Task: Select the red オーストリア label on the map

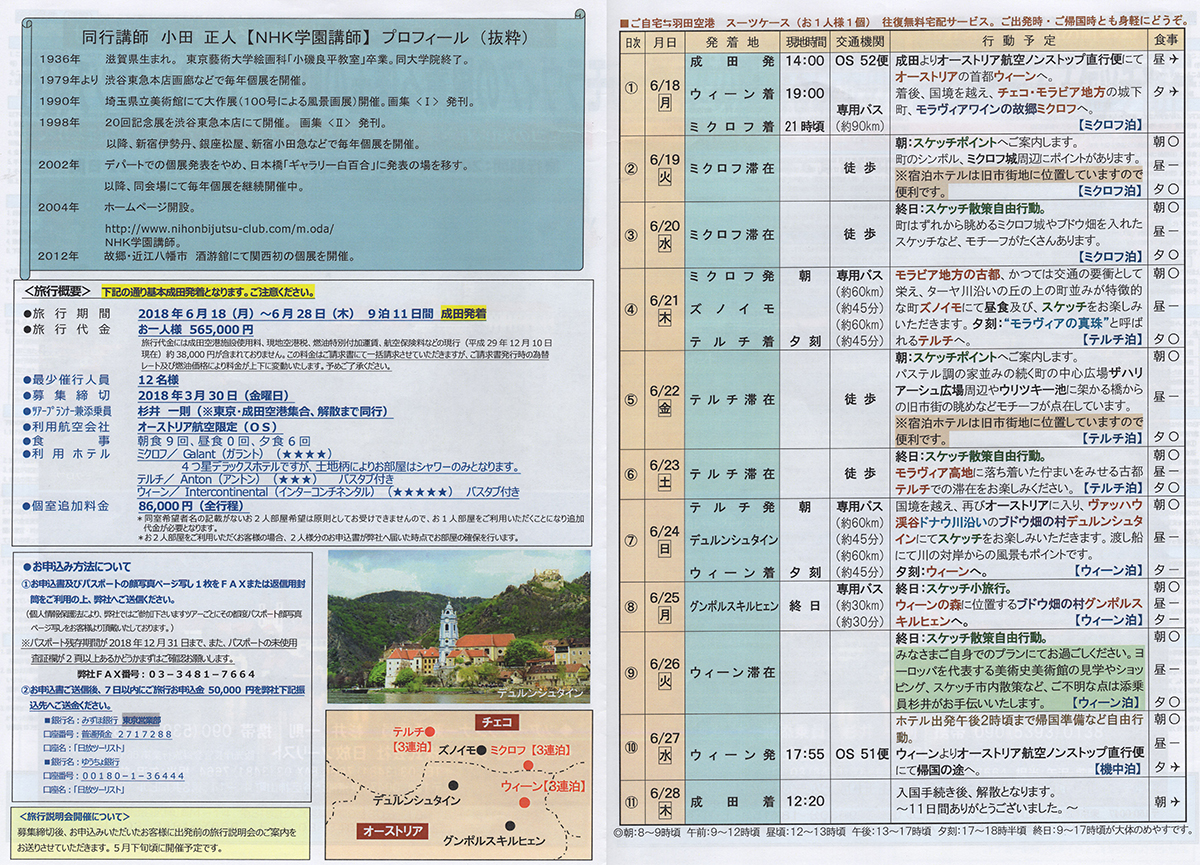Action: 394,832
